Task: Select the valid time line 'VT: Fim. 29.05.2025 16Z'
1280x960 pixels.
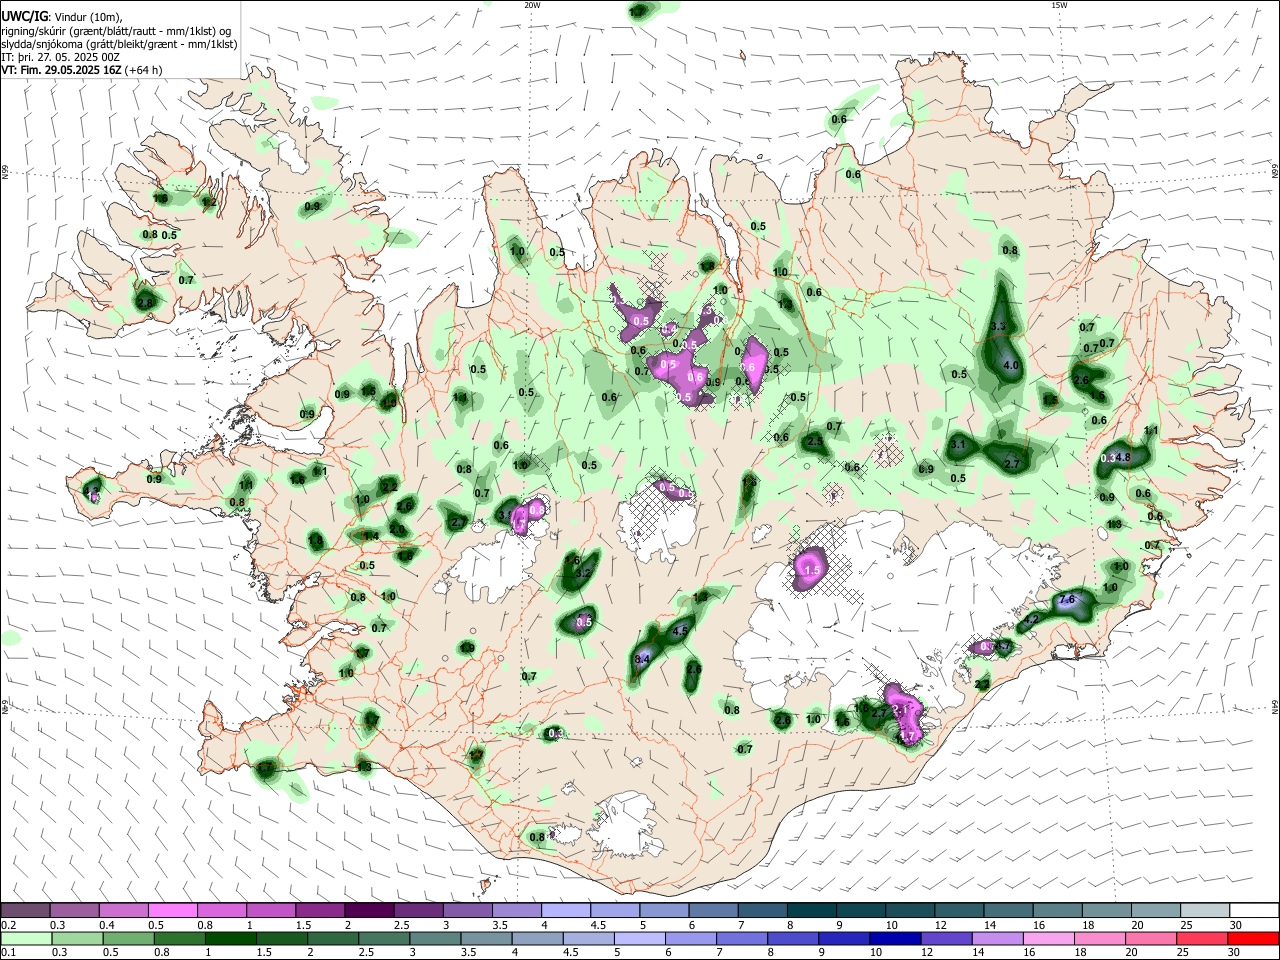Action: (62, 70)
